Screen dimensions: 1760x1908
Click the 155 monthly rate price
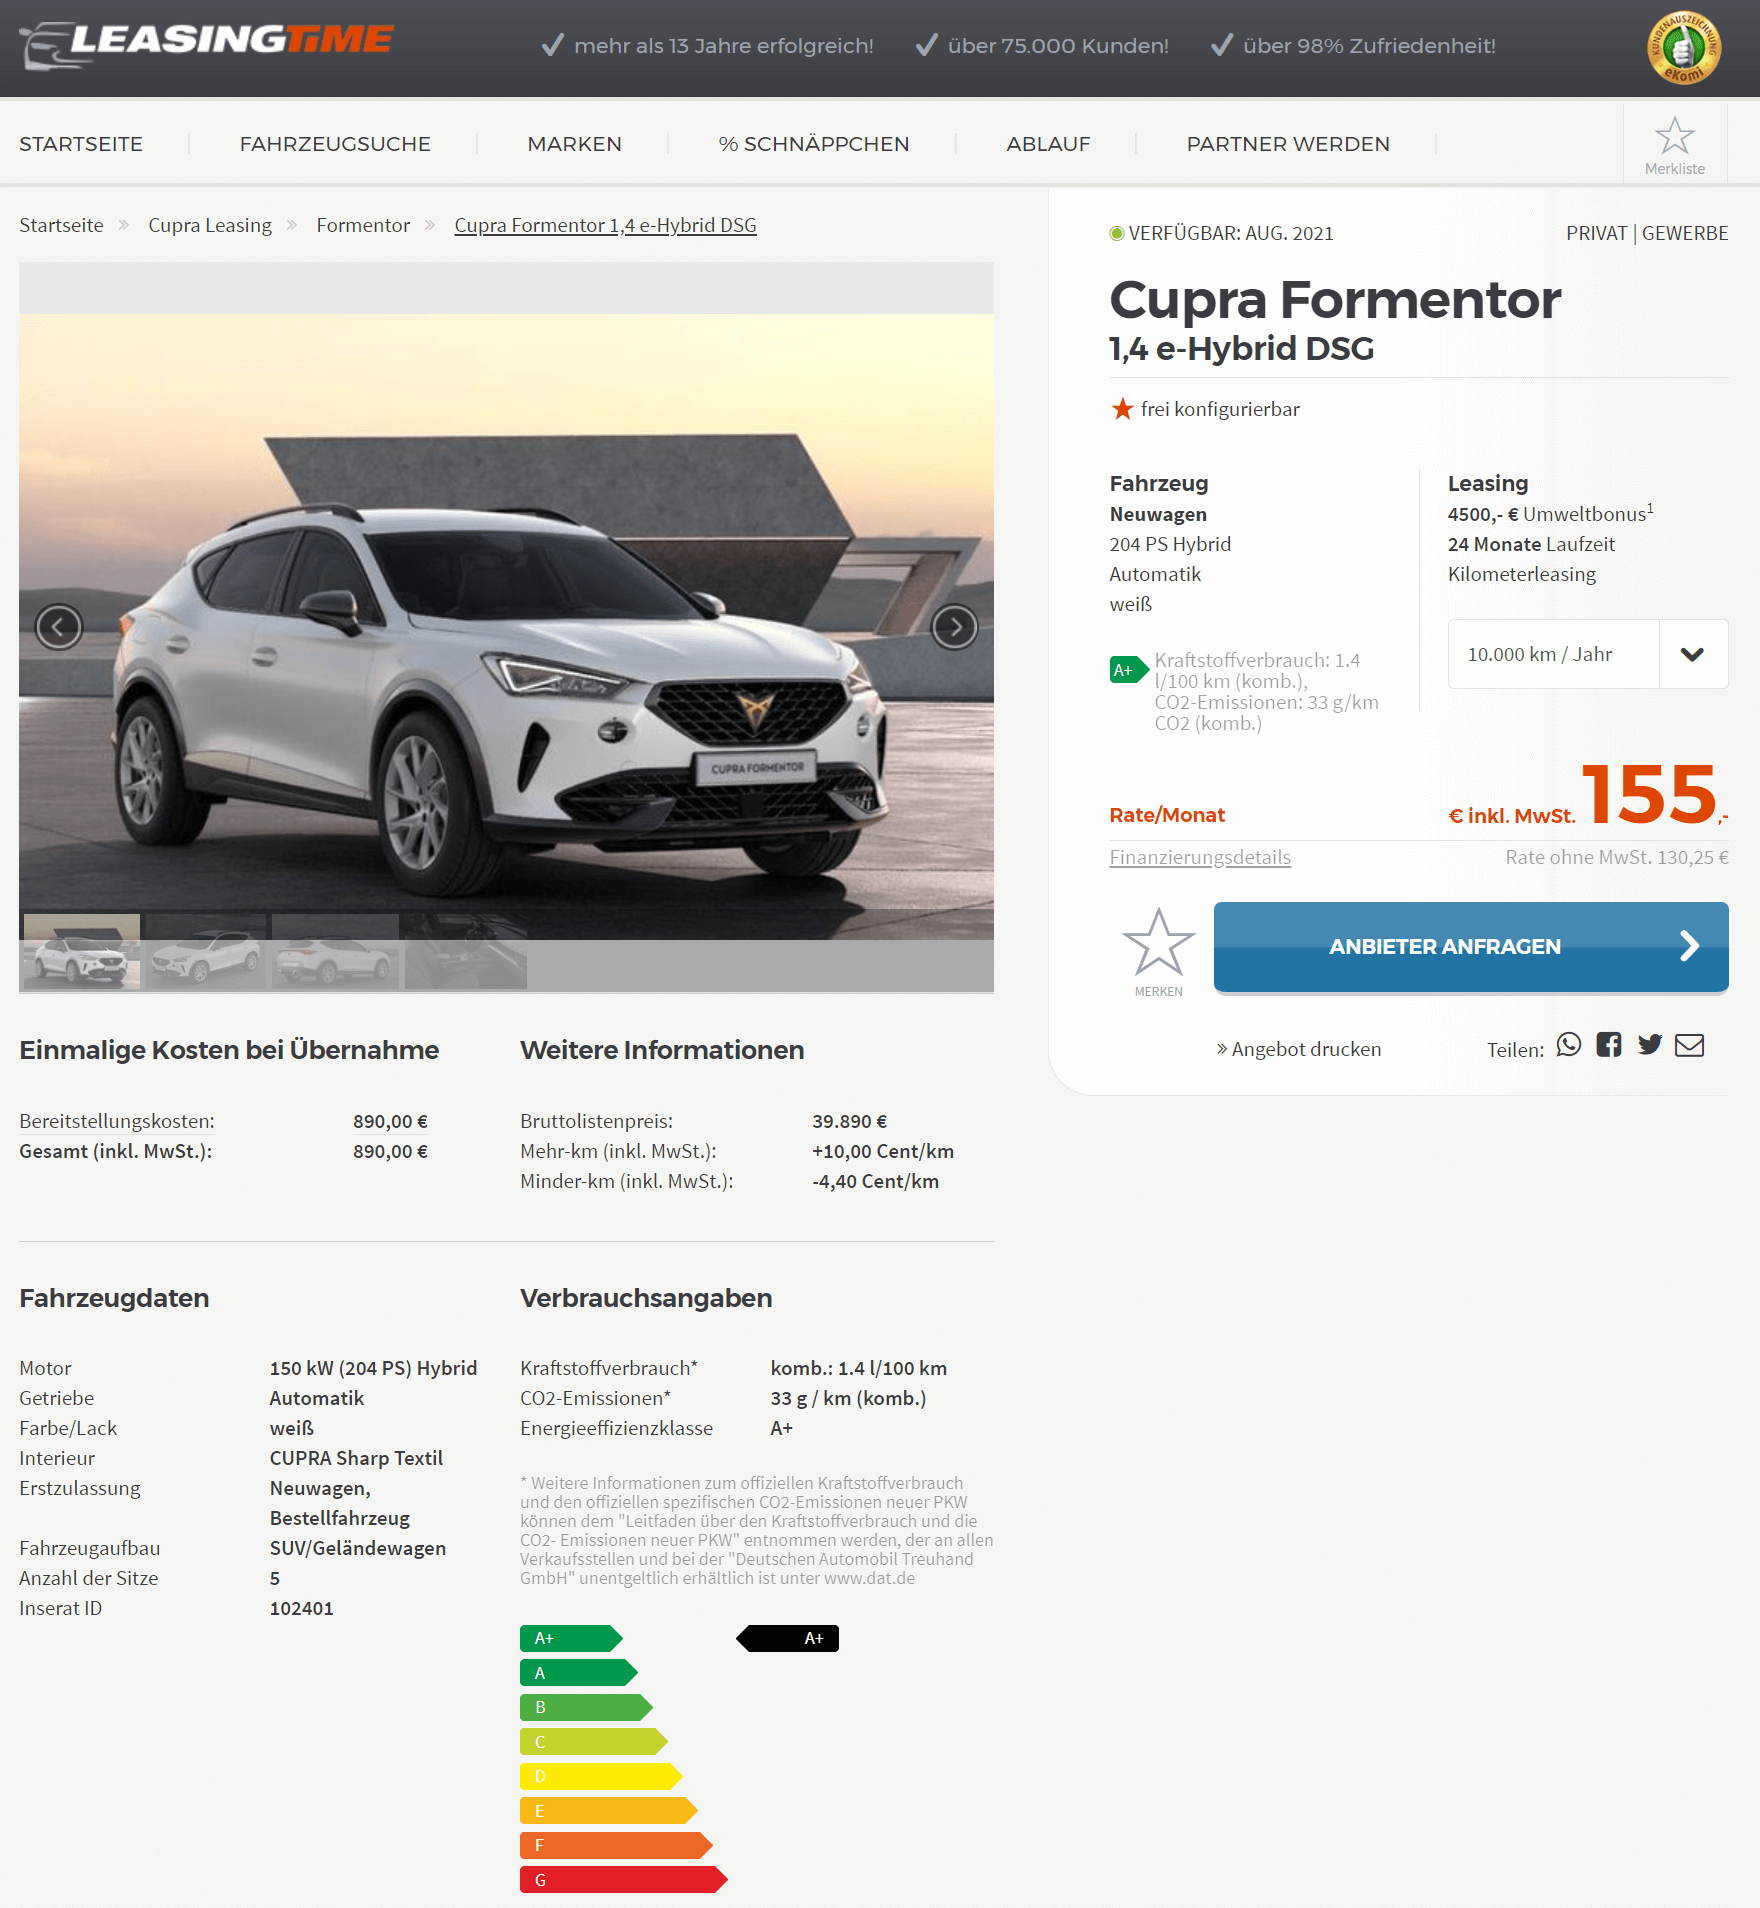click(1648, 794)
